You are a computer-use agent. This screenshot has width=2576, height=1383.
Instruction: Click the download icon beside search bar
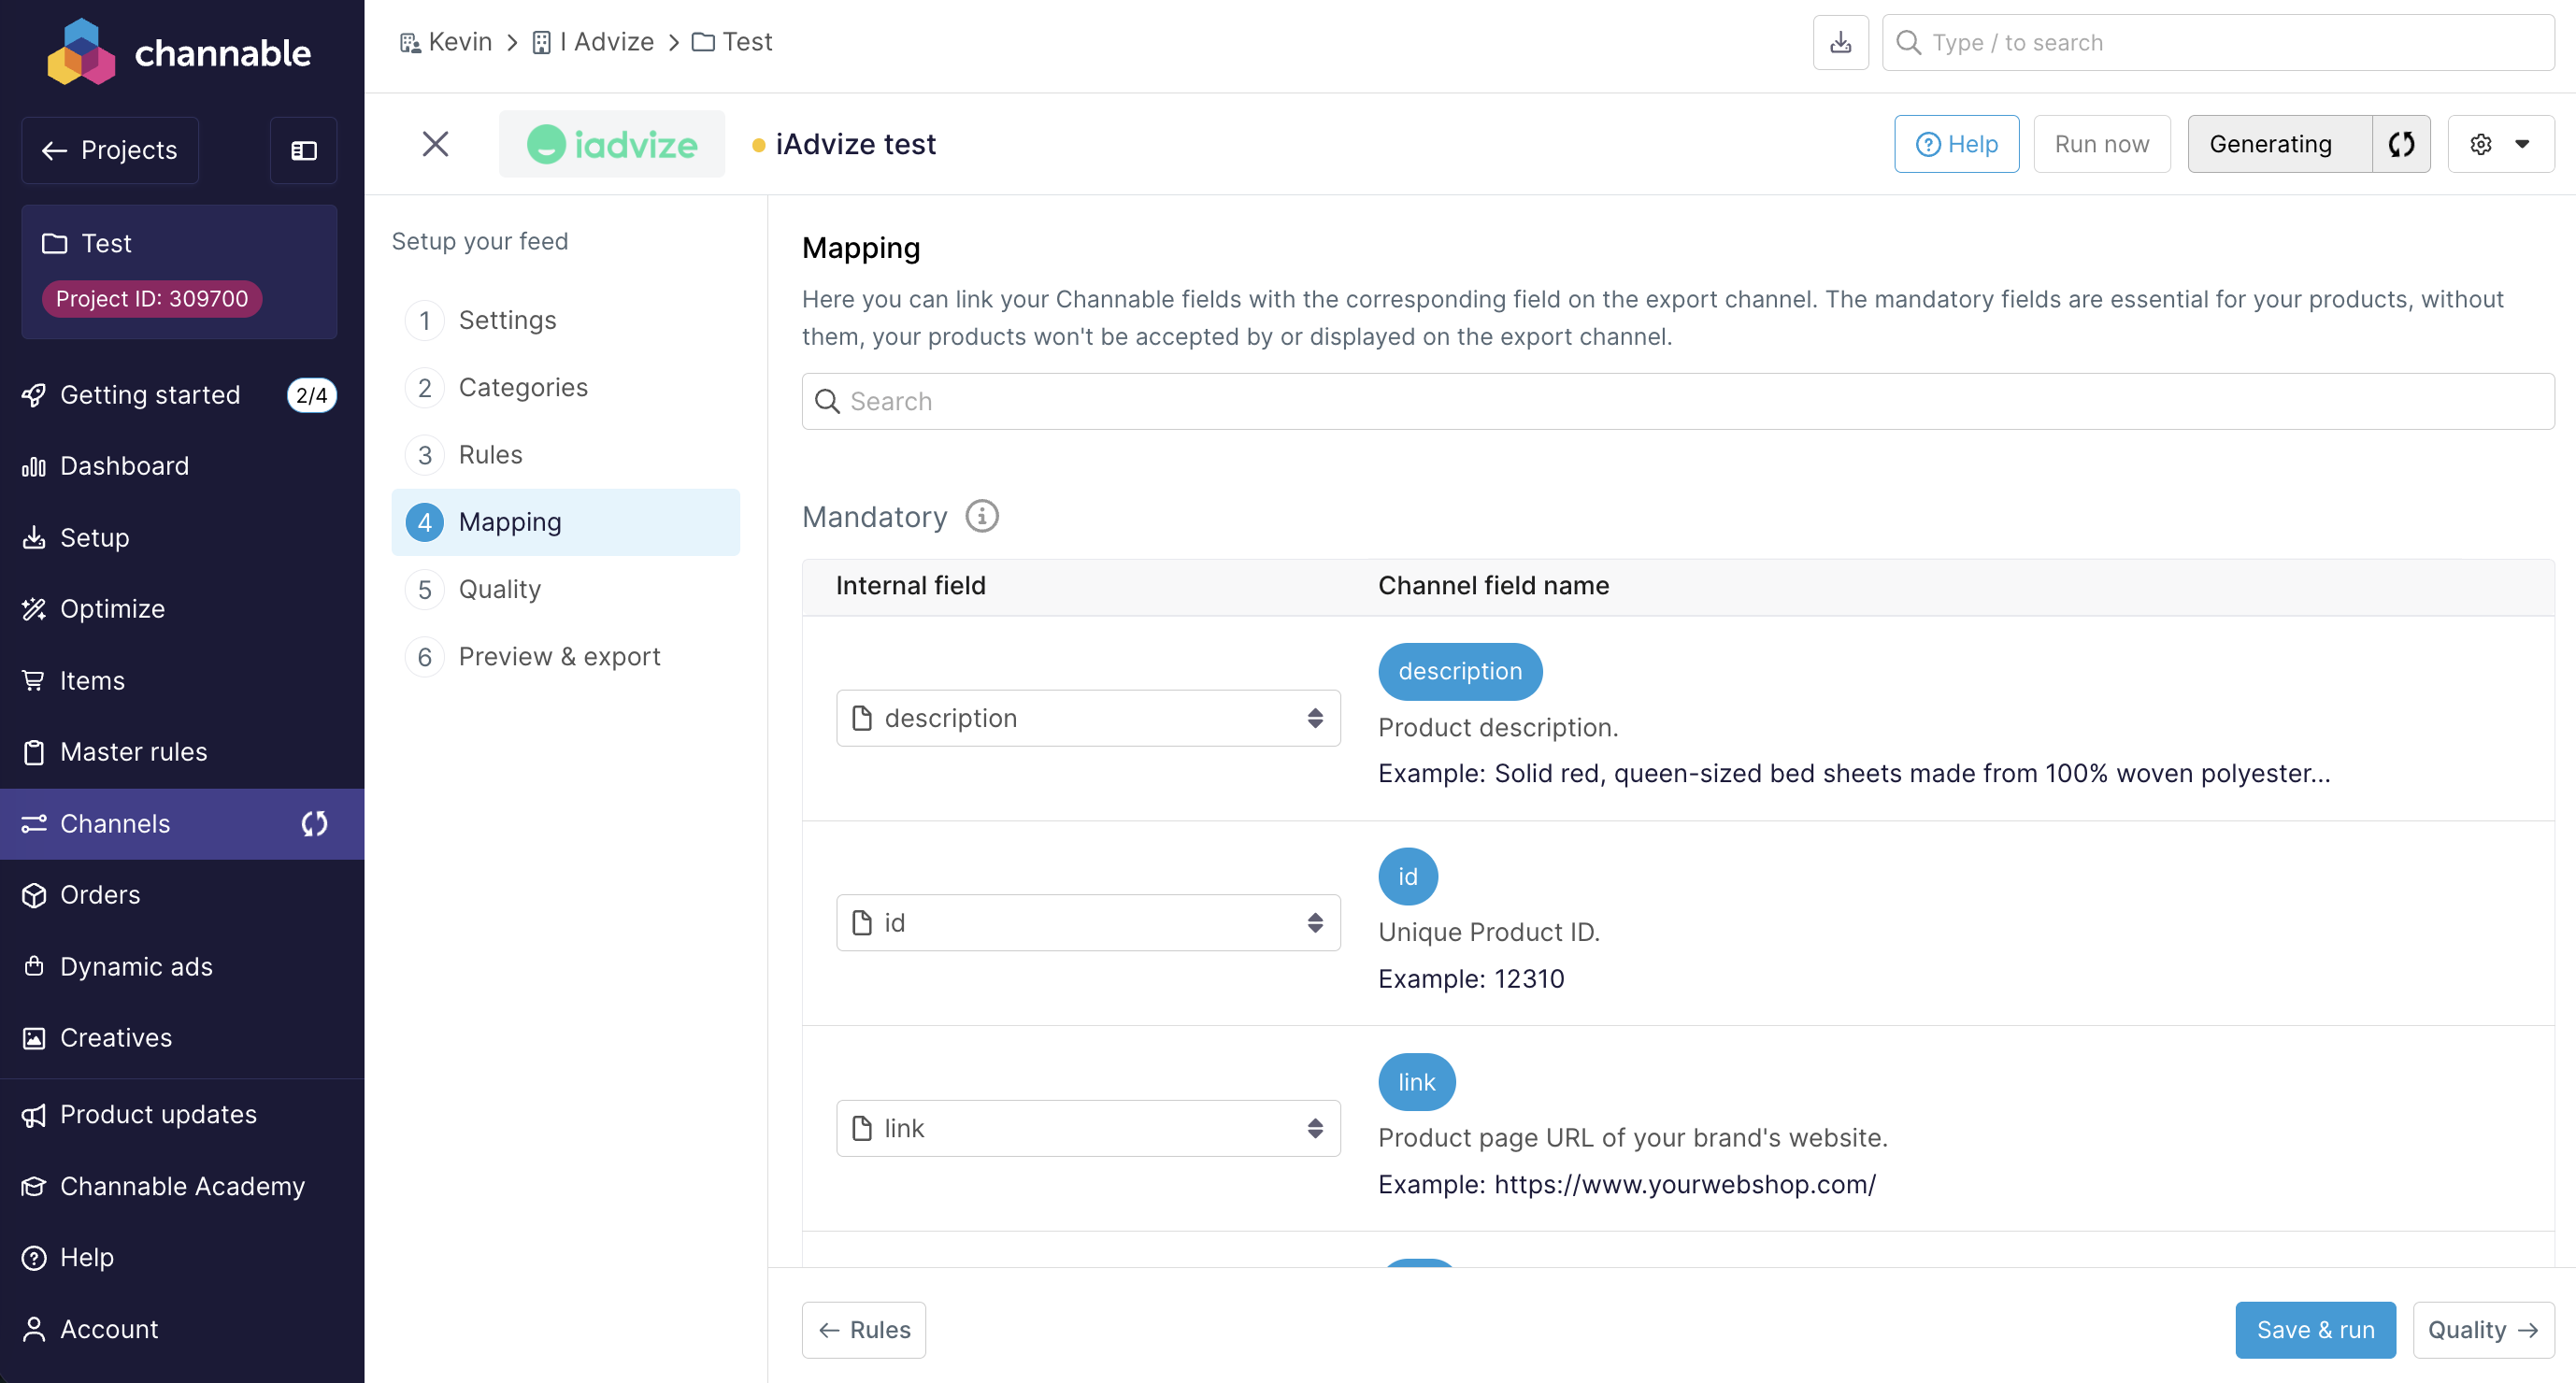pos(1840,43)
